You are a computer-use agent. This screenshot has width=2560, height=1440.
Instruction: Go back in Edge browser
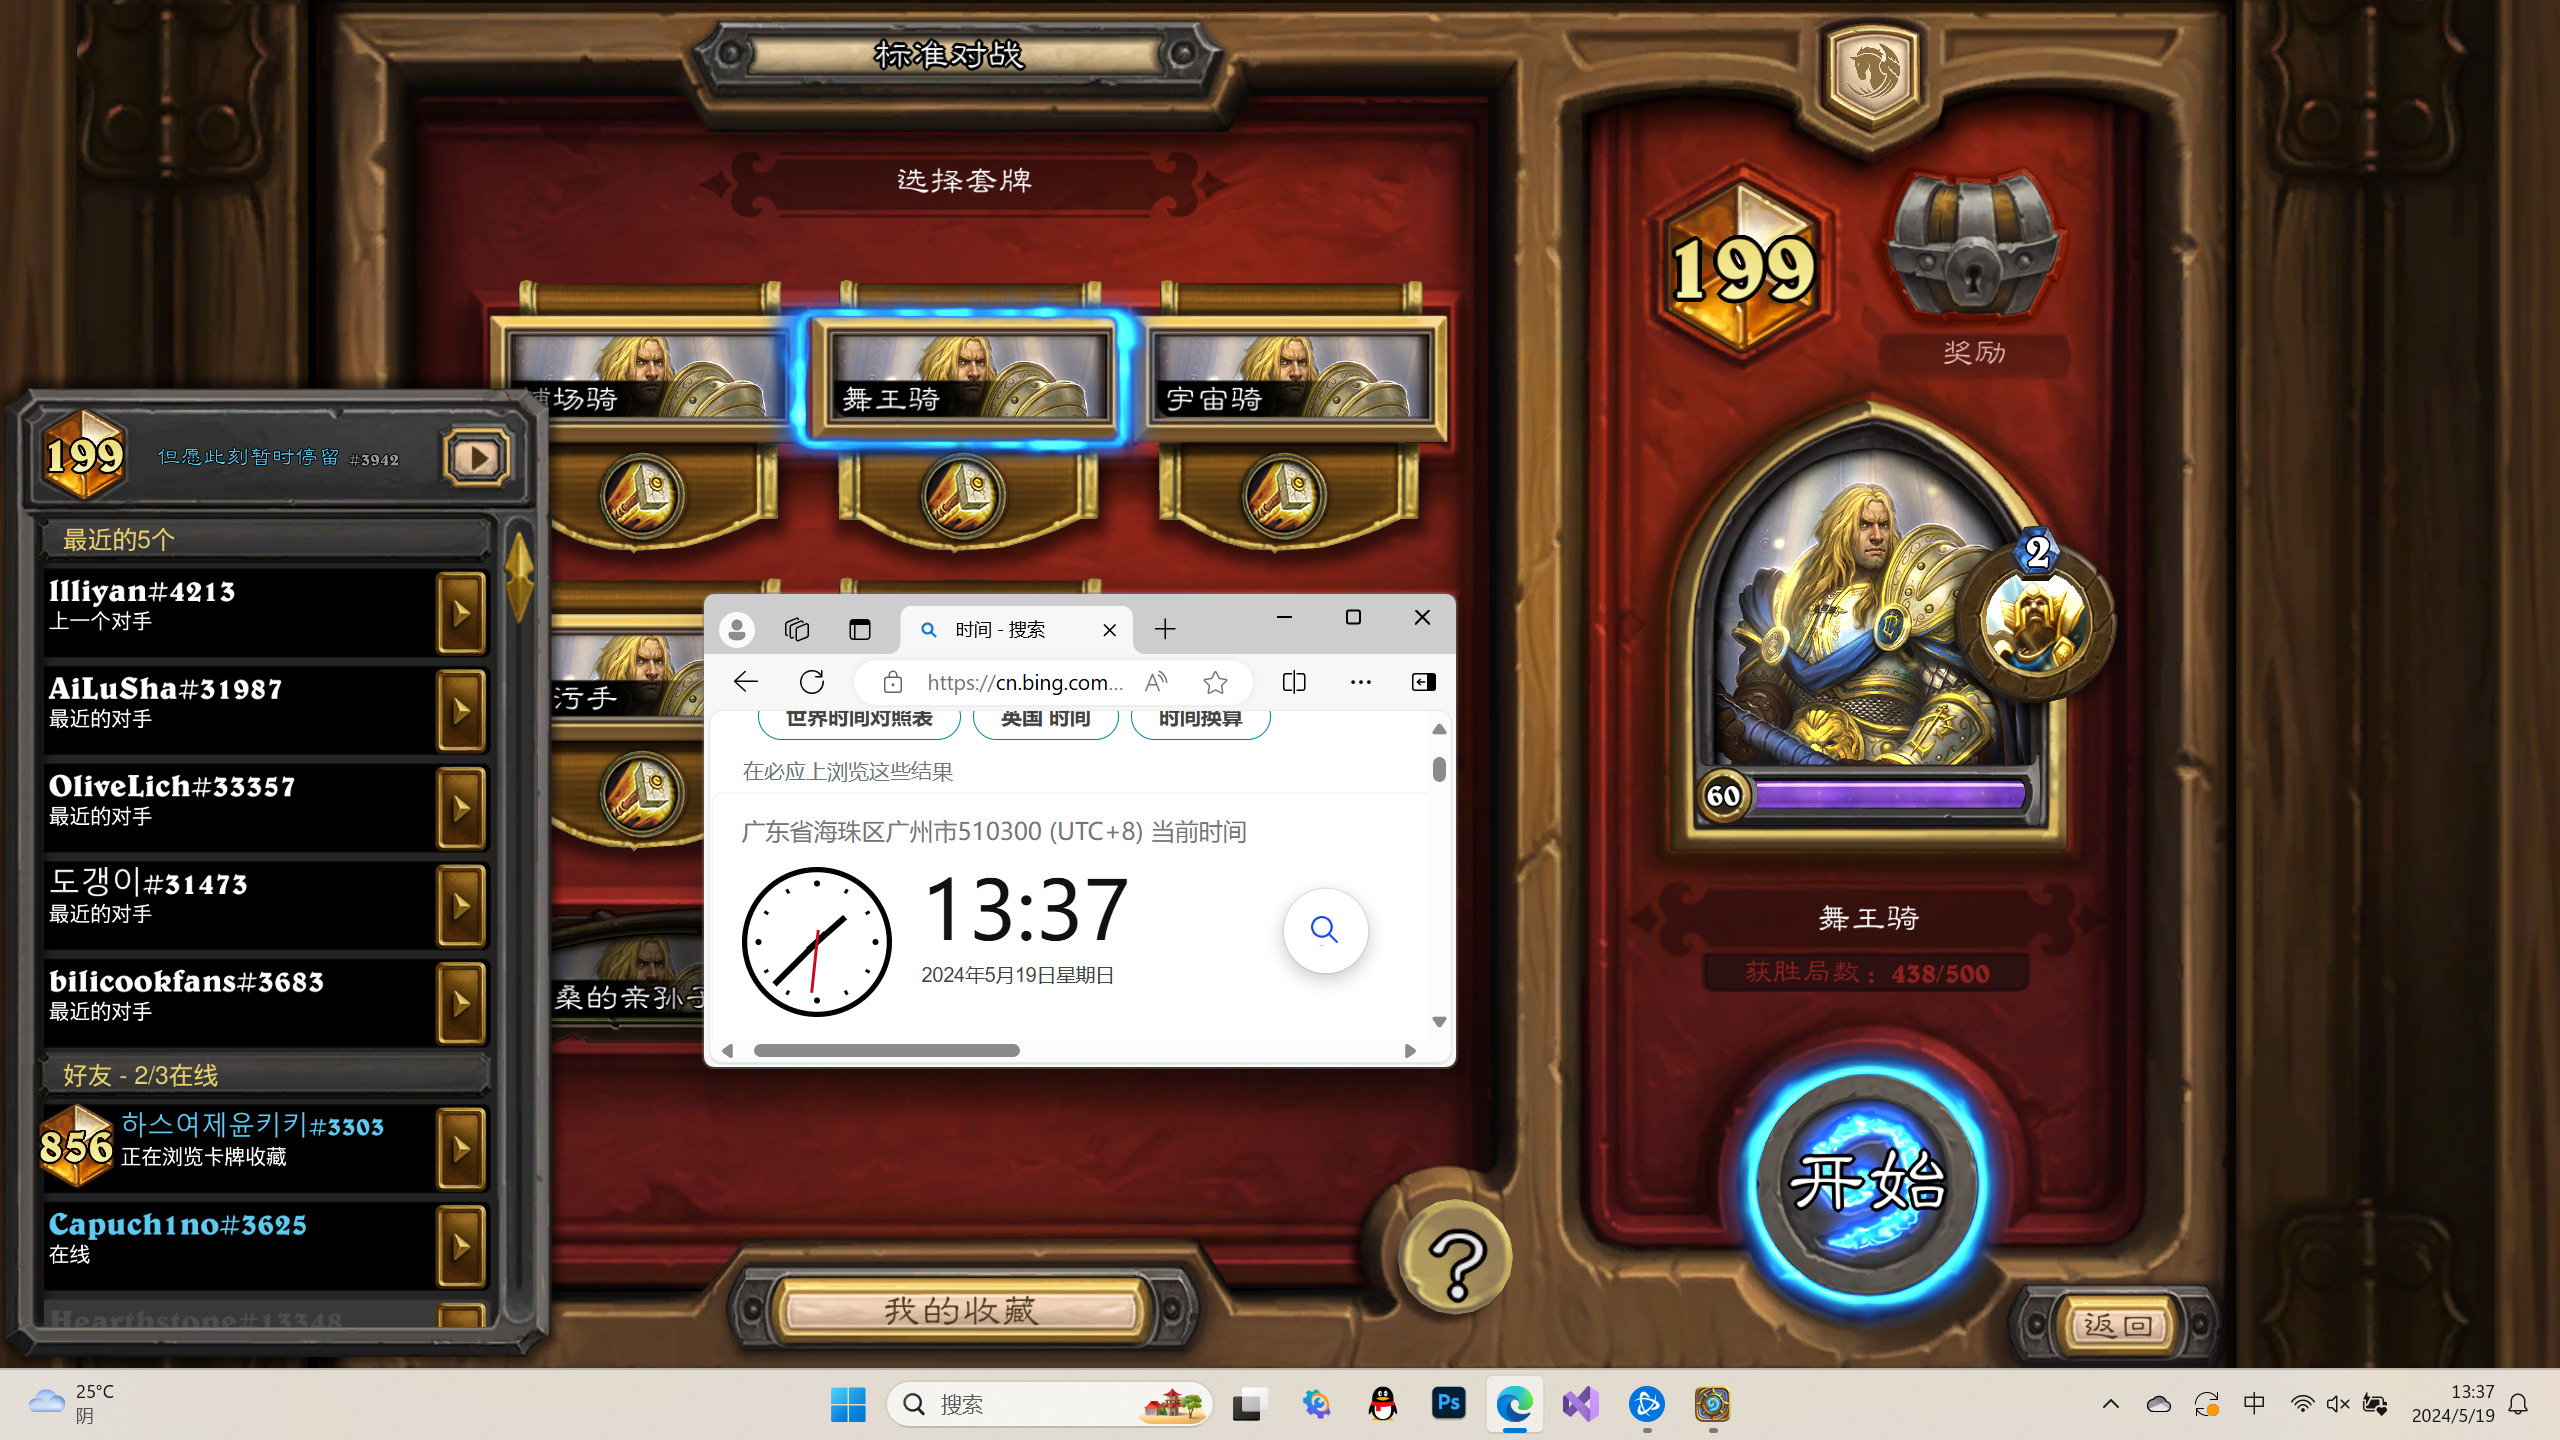point(746,682)
